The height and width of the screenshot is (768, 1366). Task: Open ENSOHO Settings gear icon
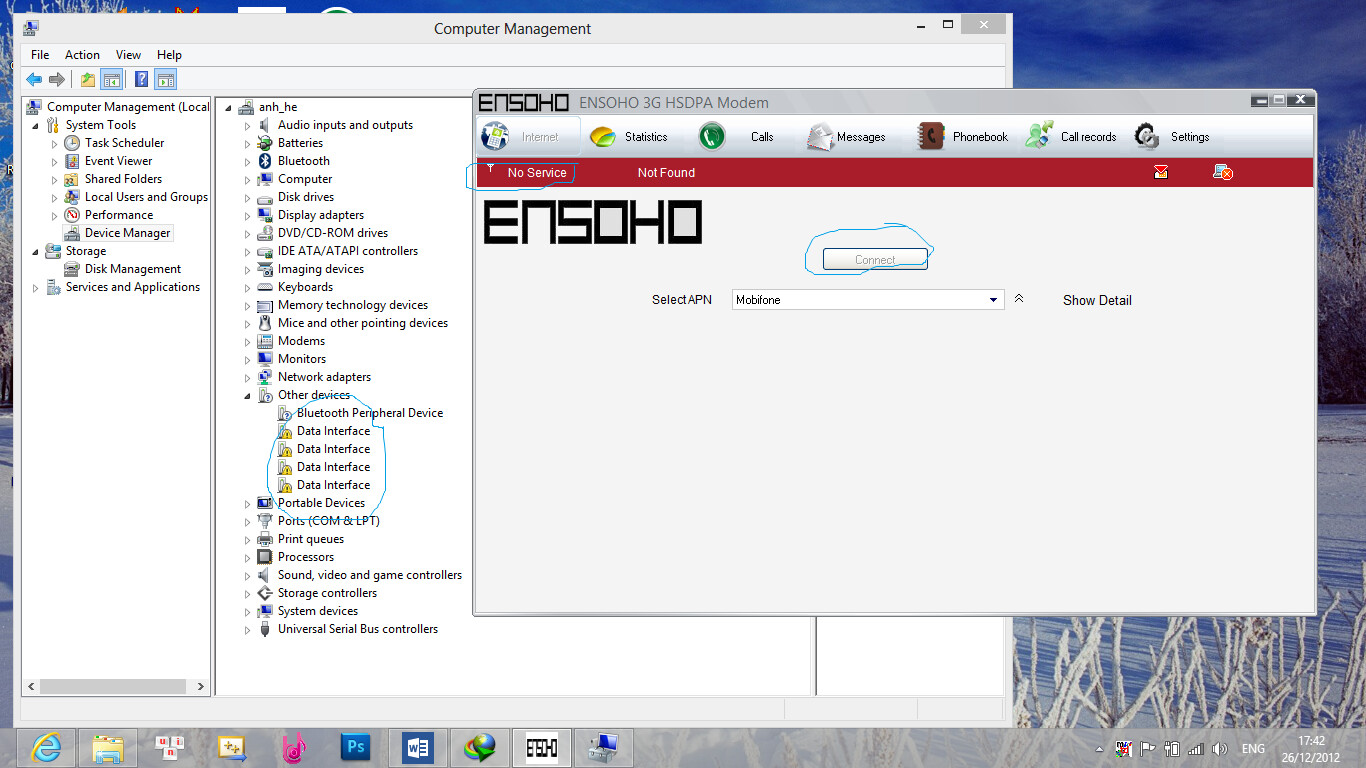click(x=1147, y=137)
